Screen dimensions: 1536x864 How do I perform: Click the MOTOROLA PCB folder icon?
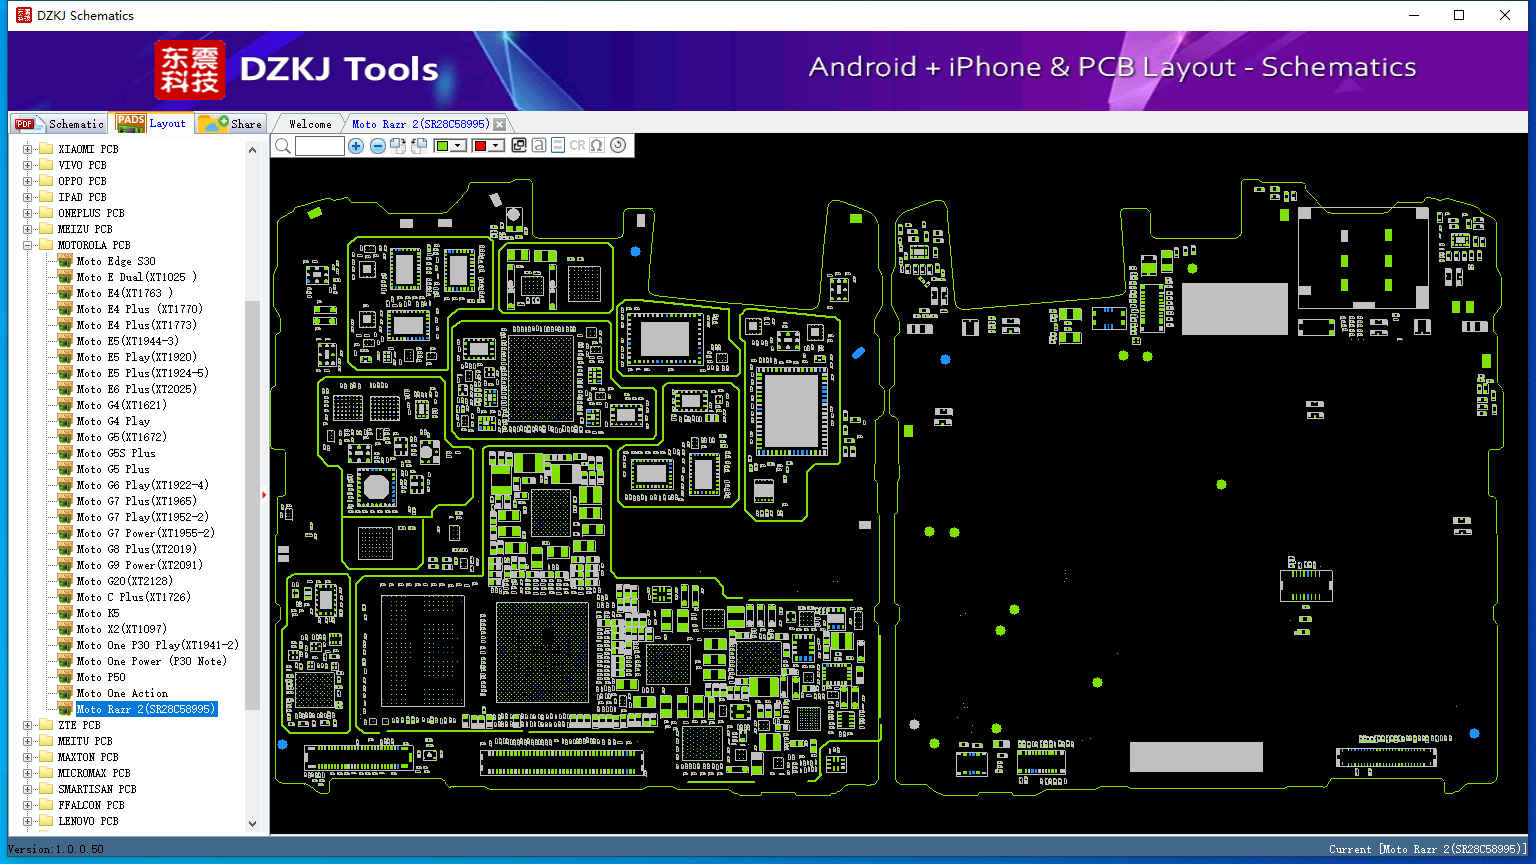(x=45, y=245)
